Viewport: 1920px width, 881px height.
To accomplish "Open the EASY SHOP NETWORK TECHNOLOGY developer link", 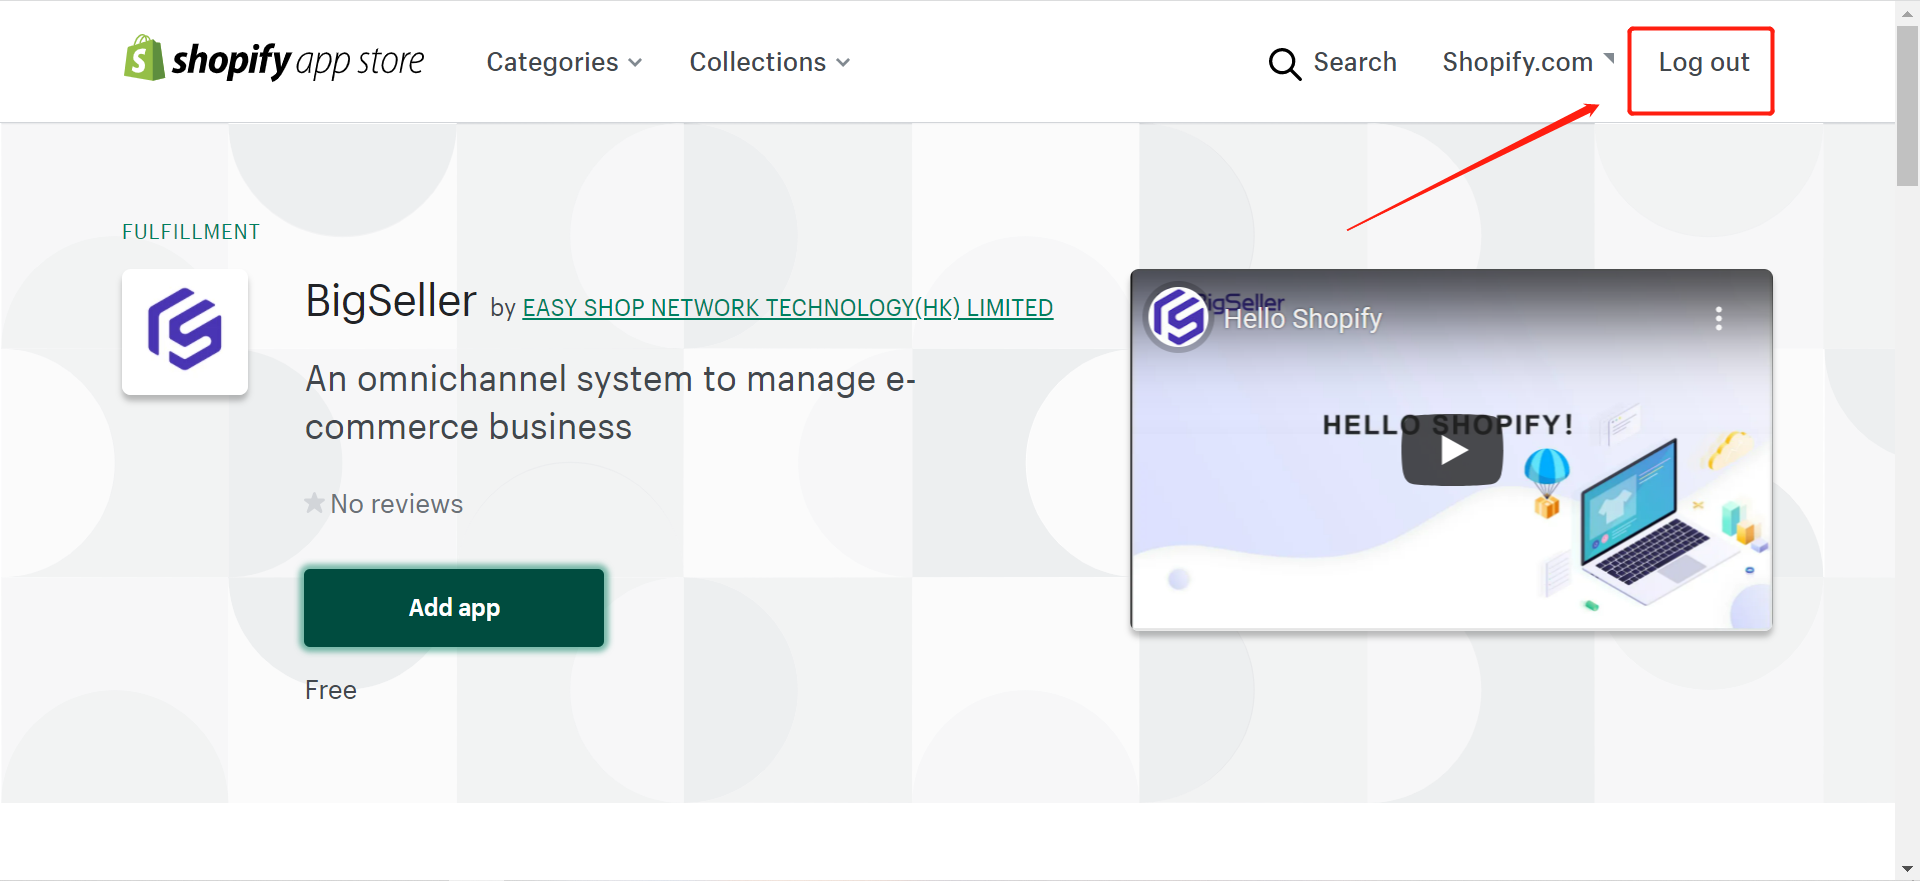I will coord(788,308).
